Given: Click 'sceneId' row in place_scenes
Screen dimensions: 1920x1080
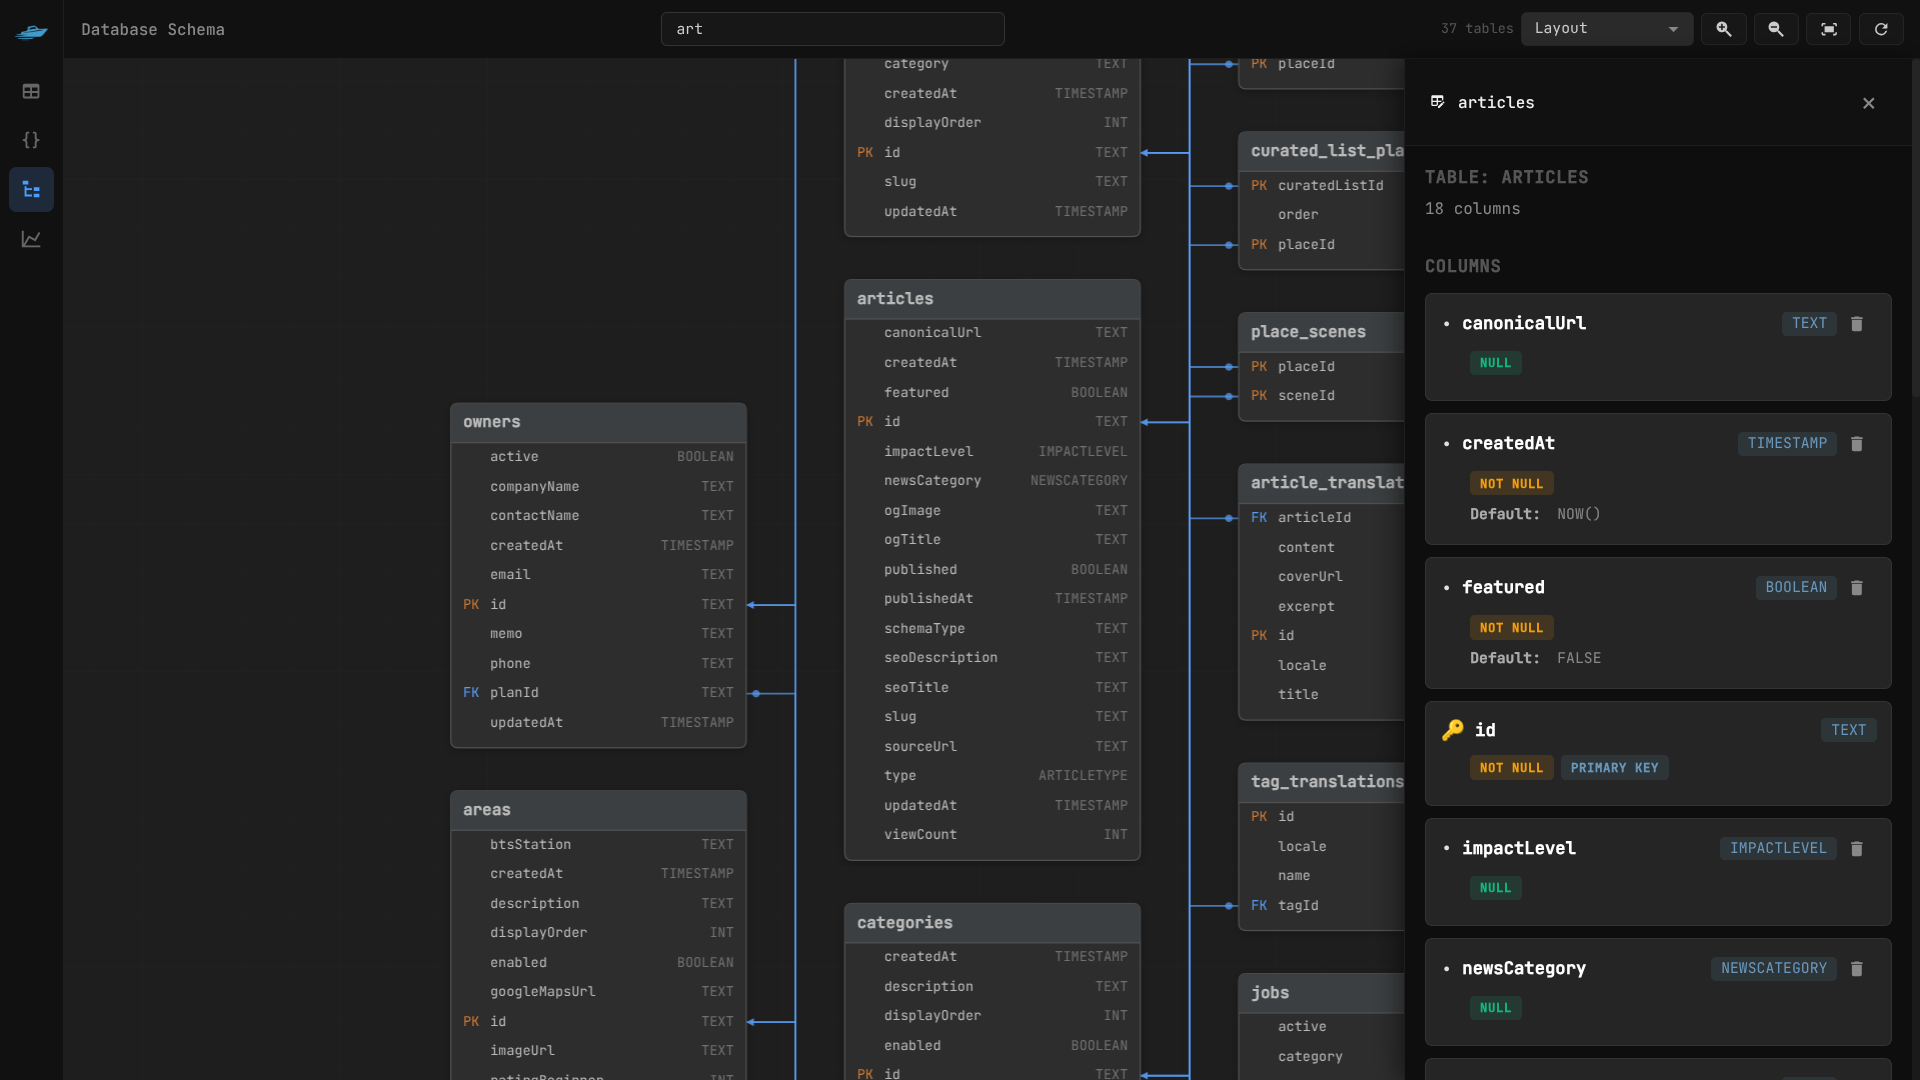Looking at the screenshot, I should point(1321,396).
